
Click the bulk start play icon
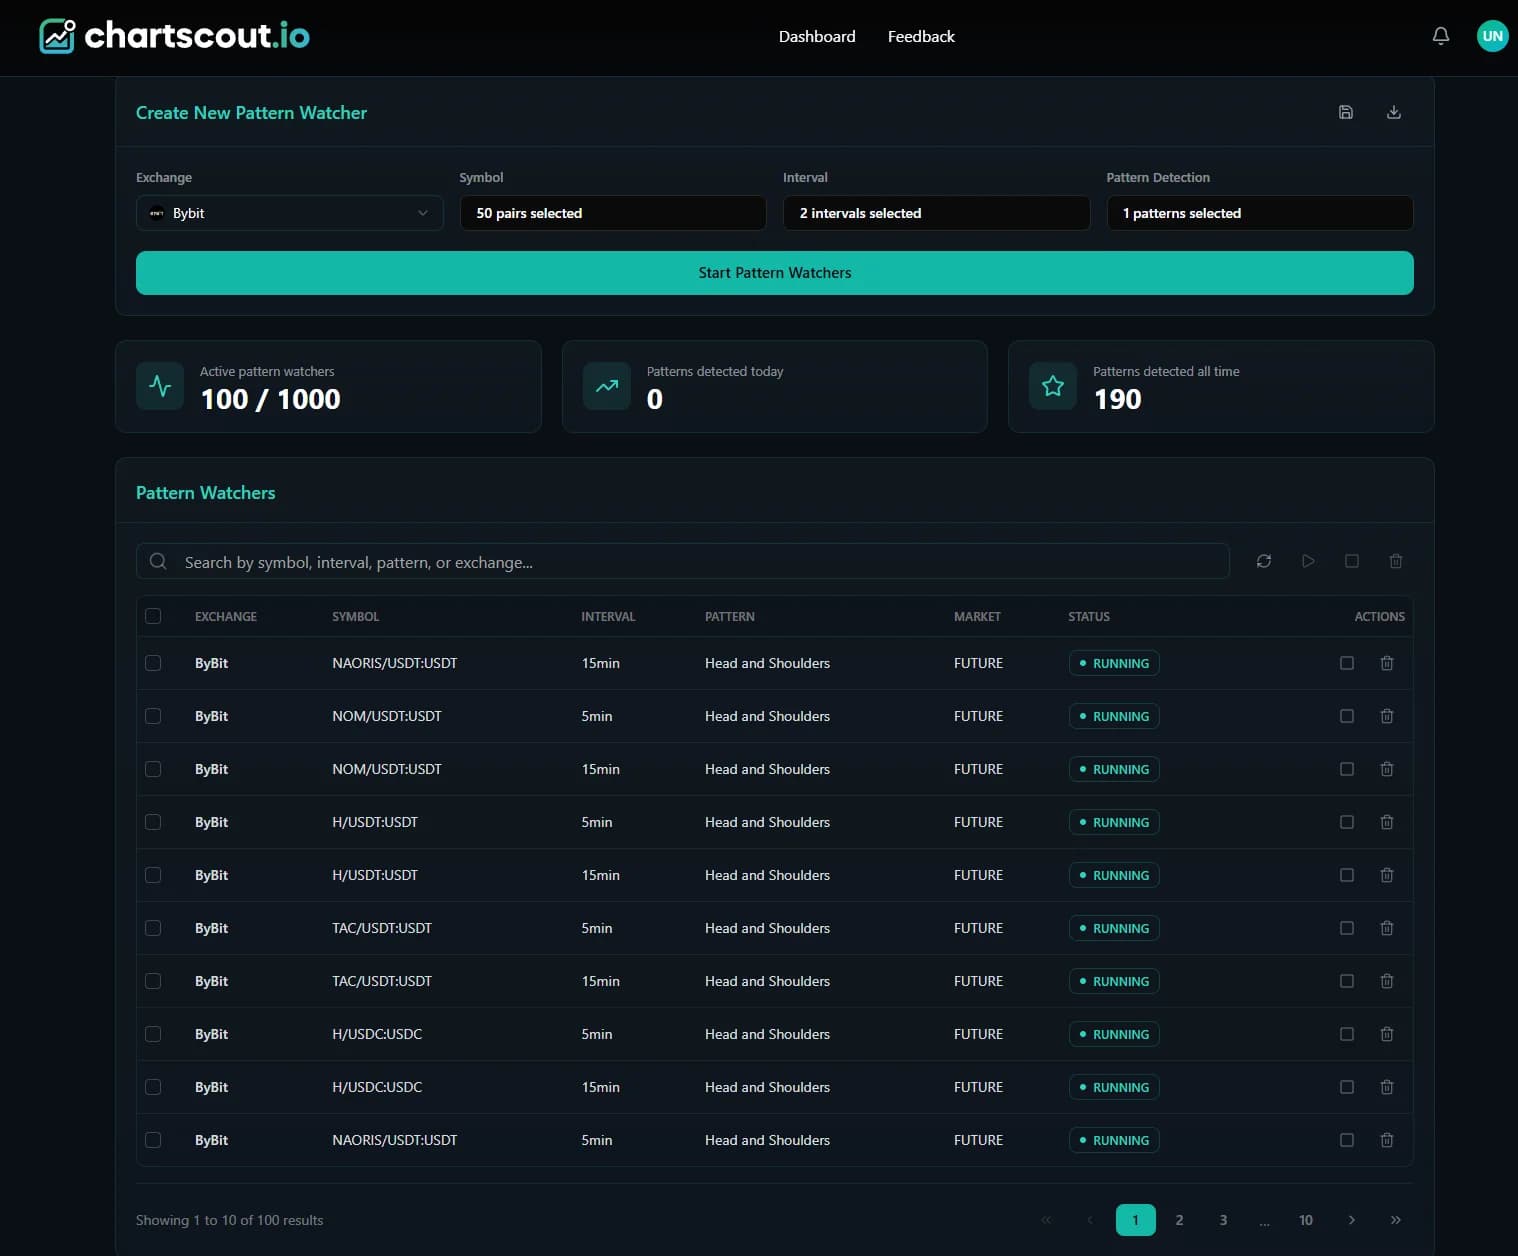(x=1307, y=561)
